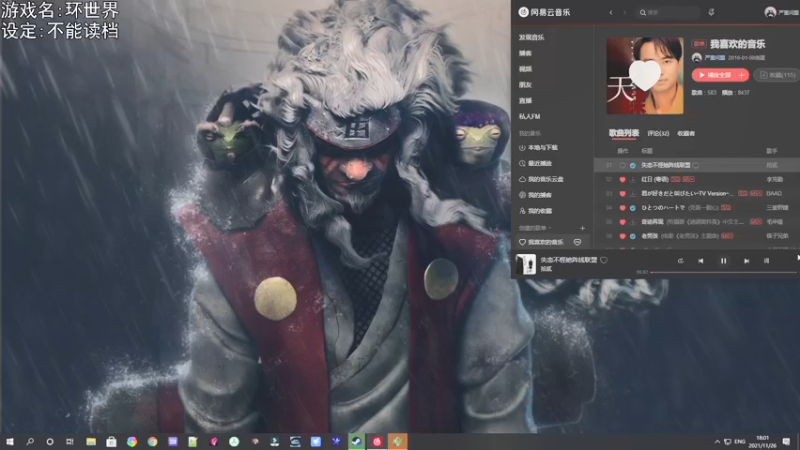This screenshot has width=800, height=450.
Task: Change the loop playback mode icon
Action: [x=680, y=261]
